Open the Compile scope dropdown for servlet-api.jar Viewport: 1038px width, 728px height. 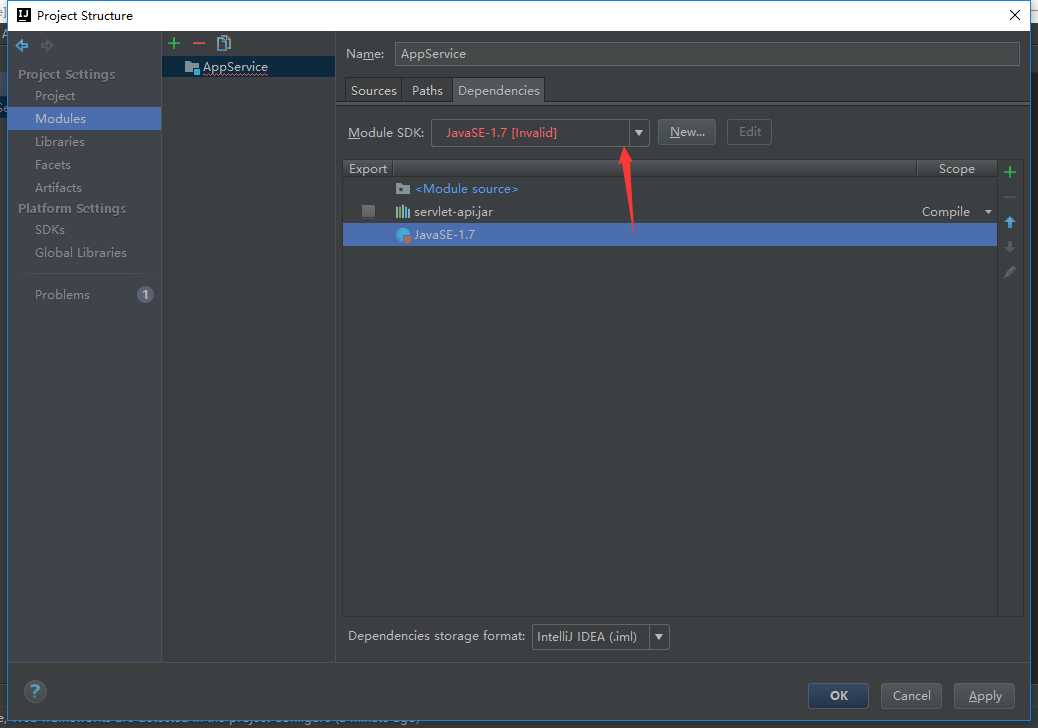pyautogui.click(x=988, y=212)
